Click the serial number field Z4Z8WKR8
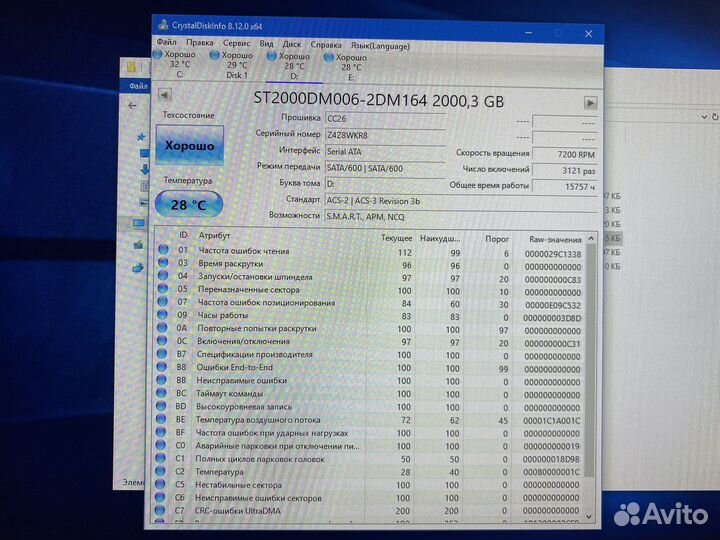The image size is (720, 540). (385, 135)
